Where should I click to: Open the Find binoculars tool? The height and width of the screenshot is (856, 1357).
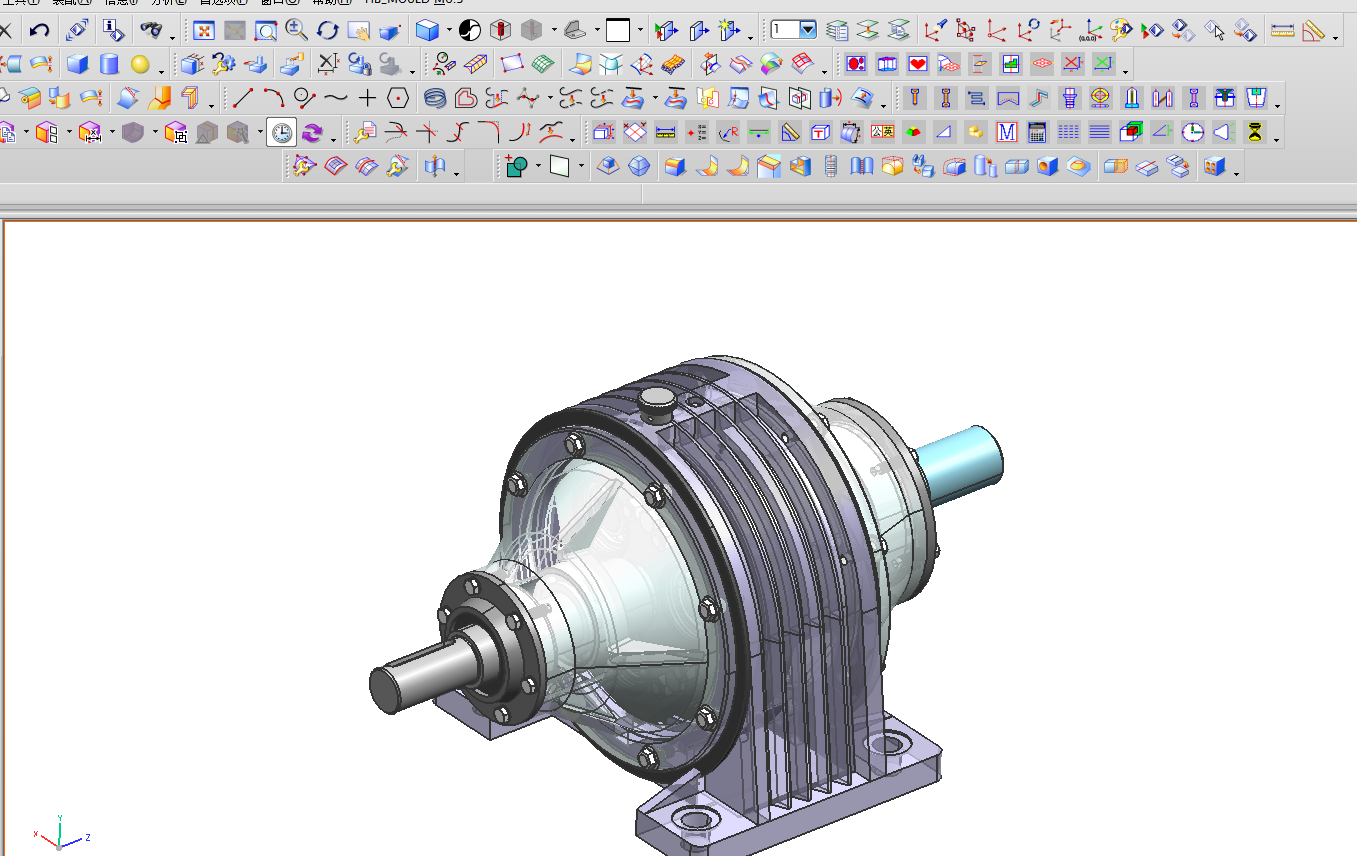coord(151,30)
